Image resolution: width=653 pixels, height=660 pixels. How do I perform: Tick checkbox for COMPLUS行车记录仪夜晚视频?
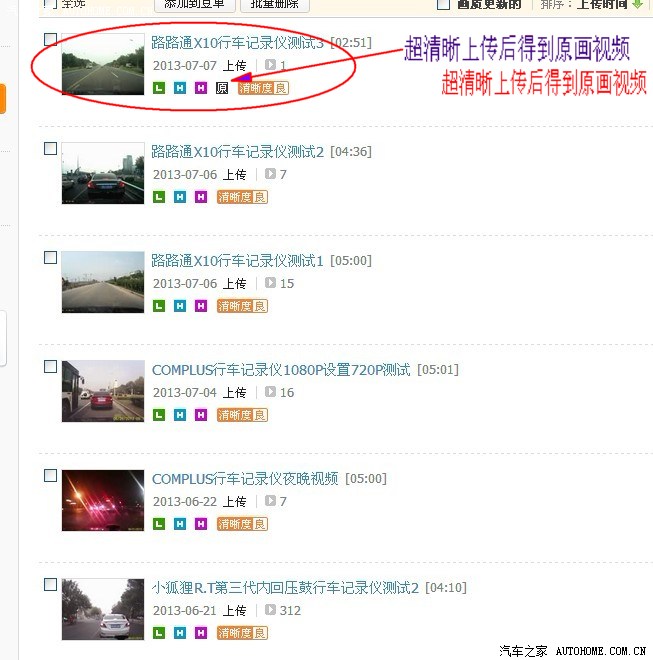(x=51, y=476)
